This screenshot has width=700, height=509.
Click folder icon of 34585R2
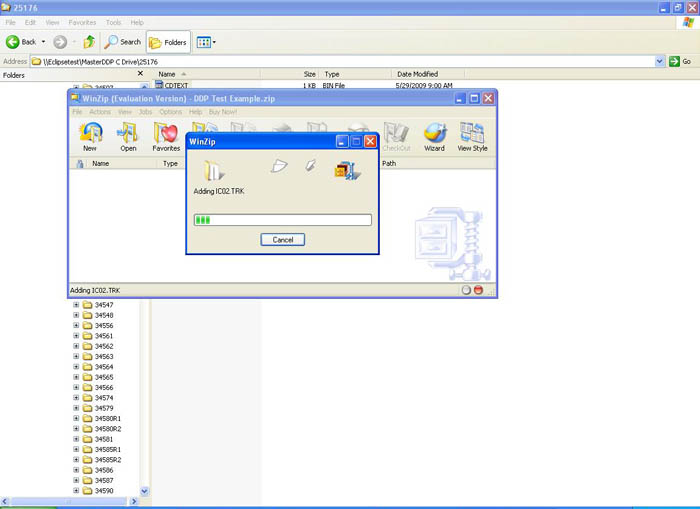tap(88, 459)
